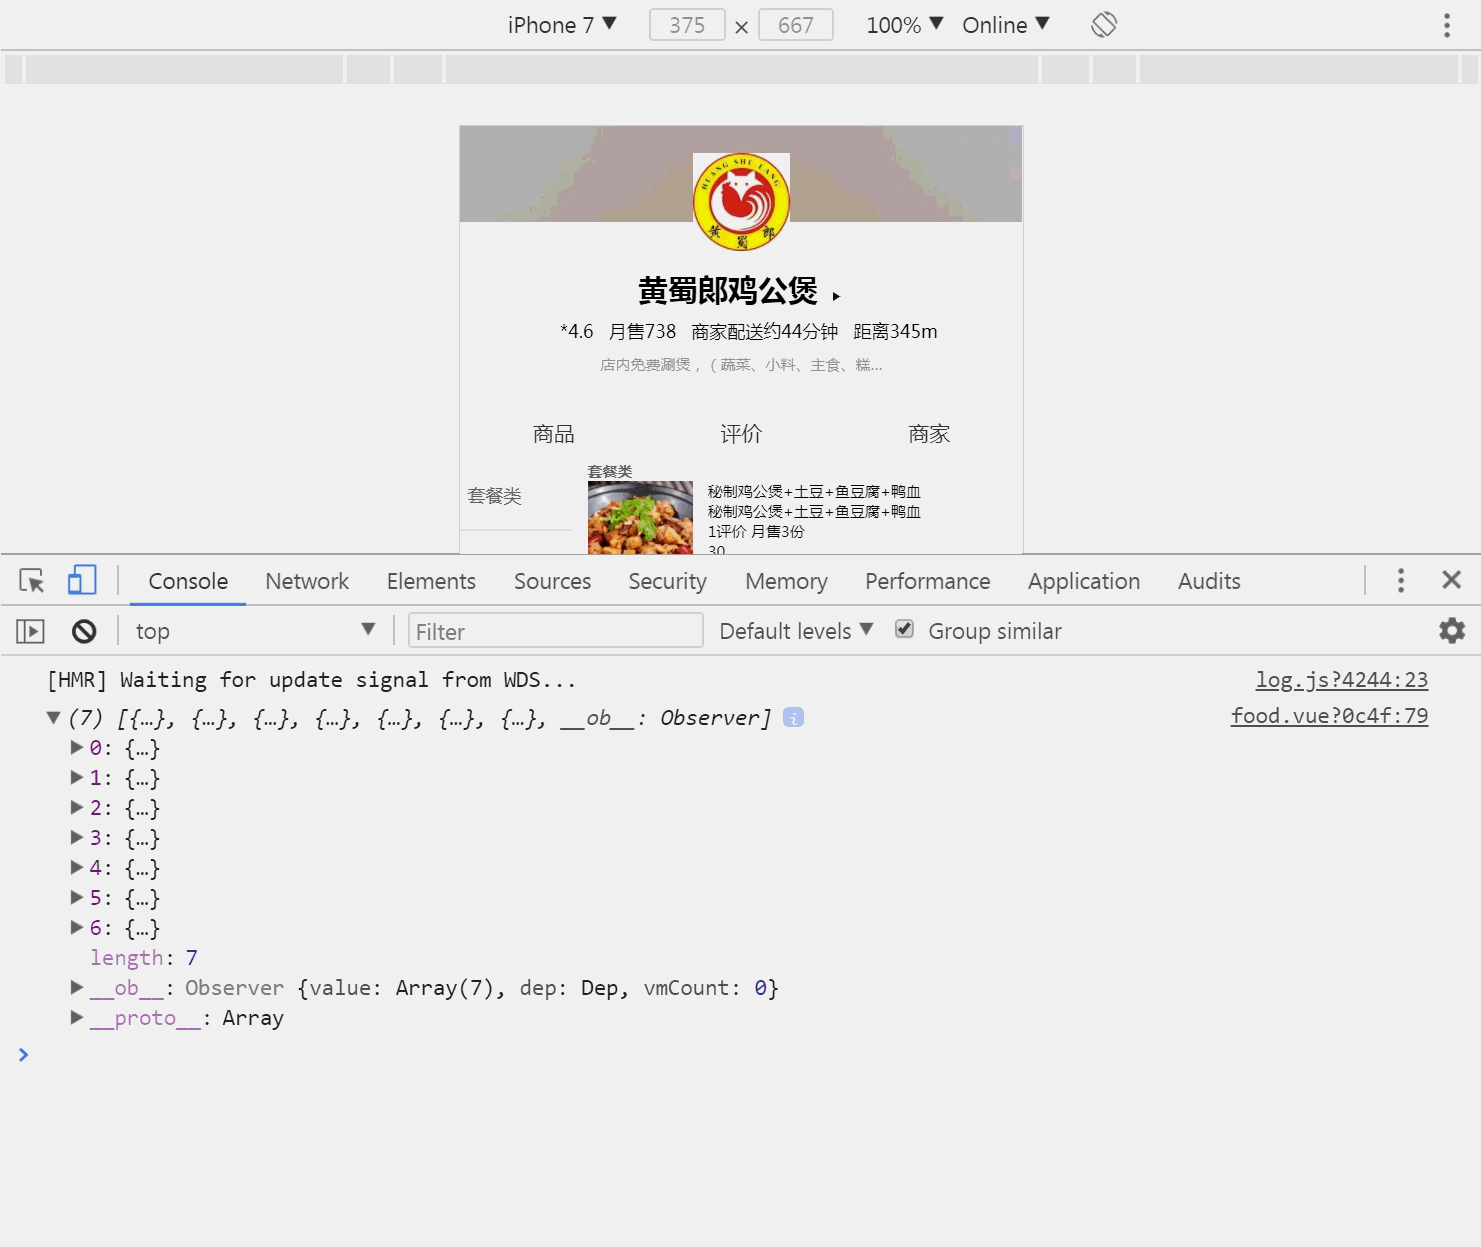Switch to the Elements tab

pos(431,581)
